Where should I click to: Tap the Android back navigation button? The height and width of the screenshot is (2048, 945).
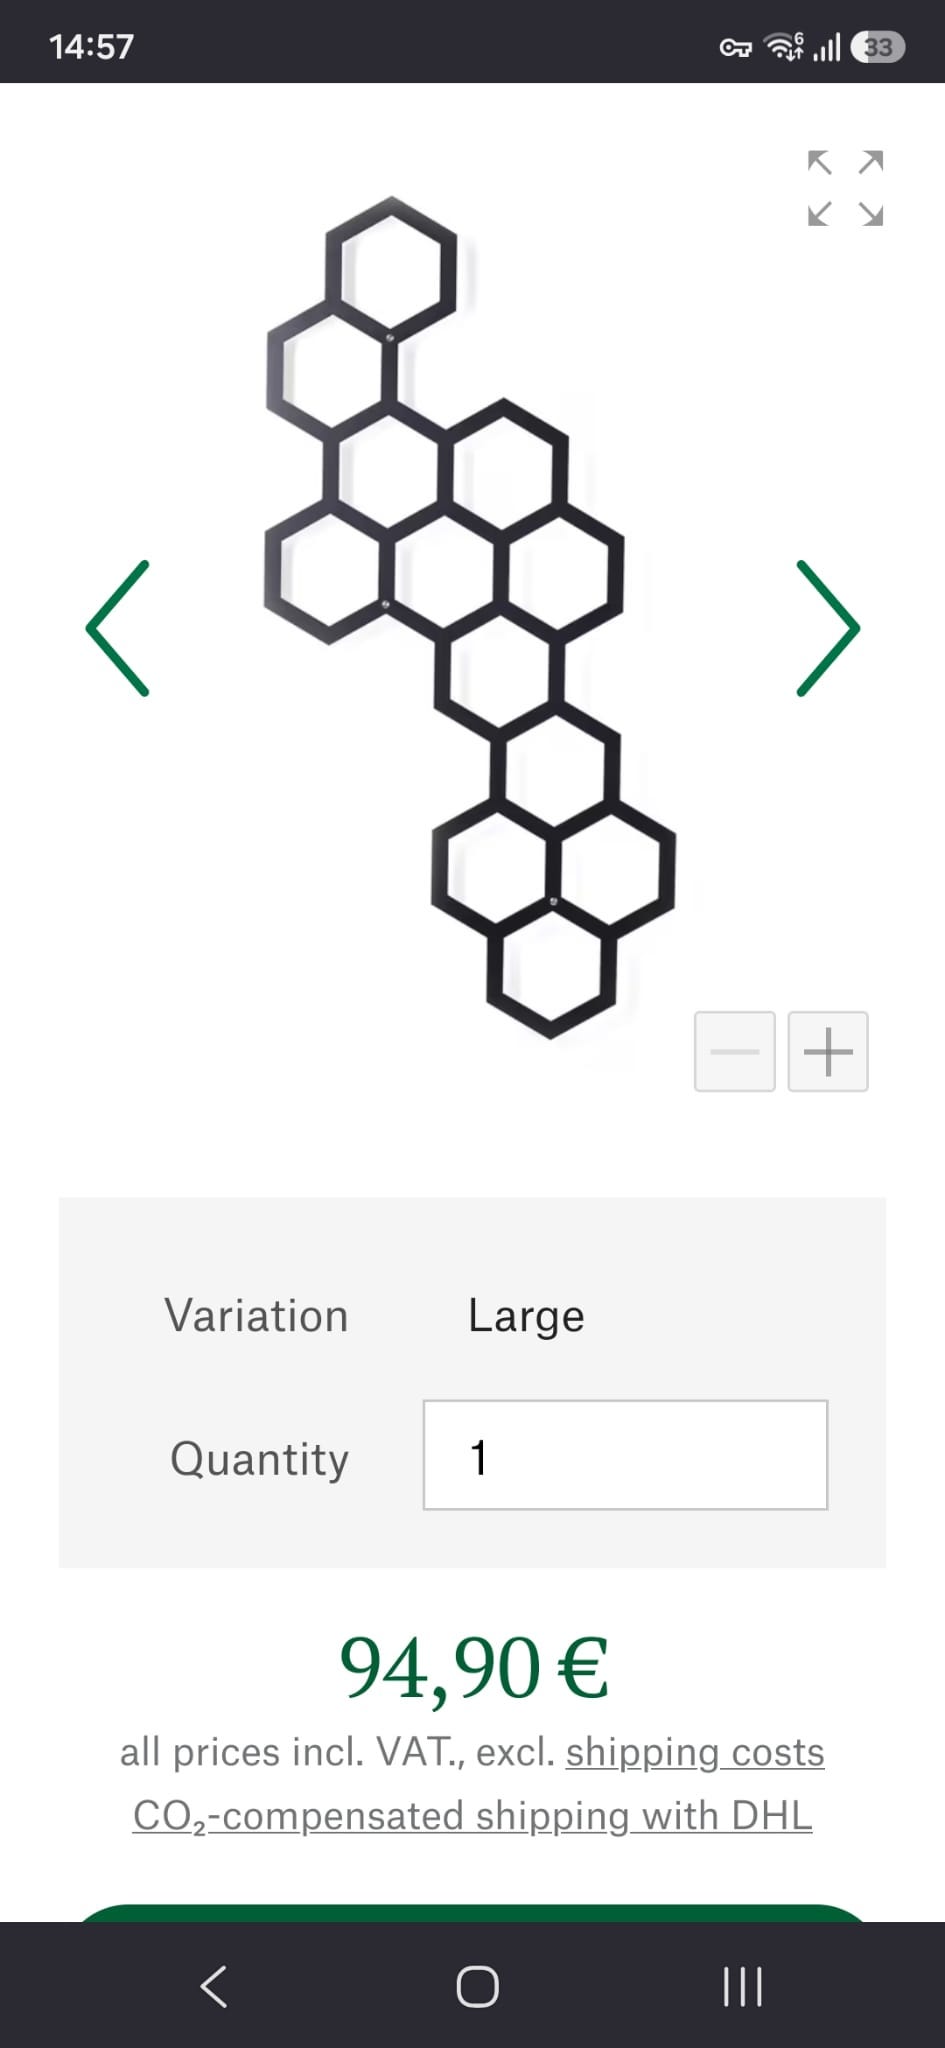[x=214, y=1986]
